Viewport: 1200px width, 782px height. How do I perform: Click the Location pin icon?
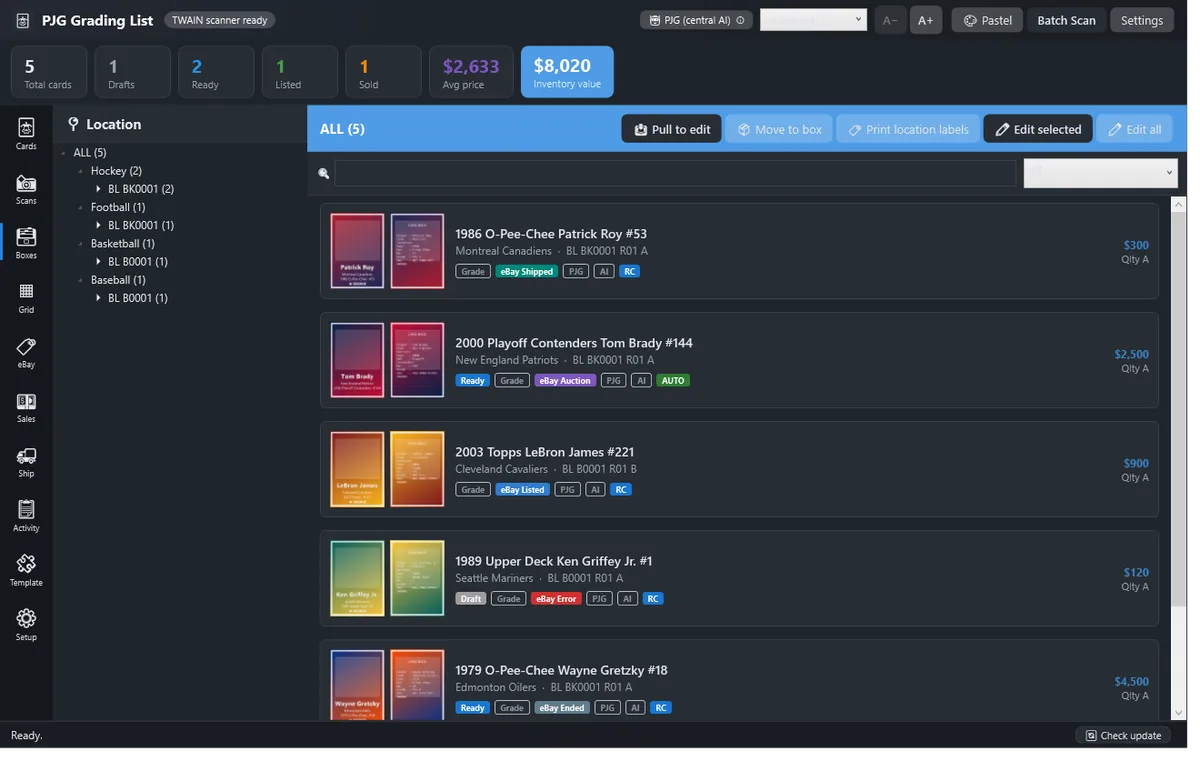pyautogui.click(x=73, y=124)
